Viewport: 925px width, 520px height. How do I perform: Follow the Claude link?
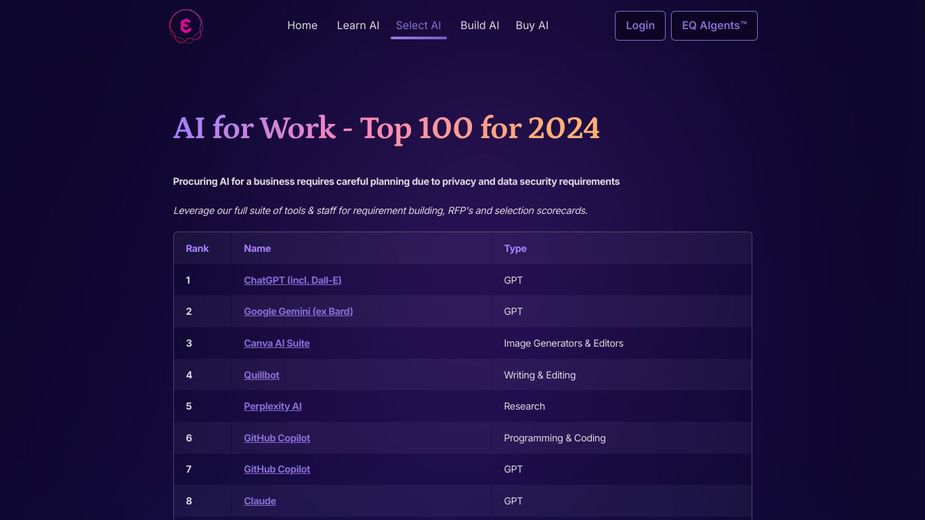tap(259, 502)
